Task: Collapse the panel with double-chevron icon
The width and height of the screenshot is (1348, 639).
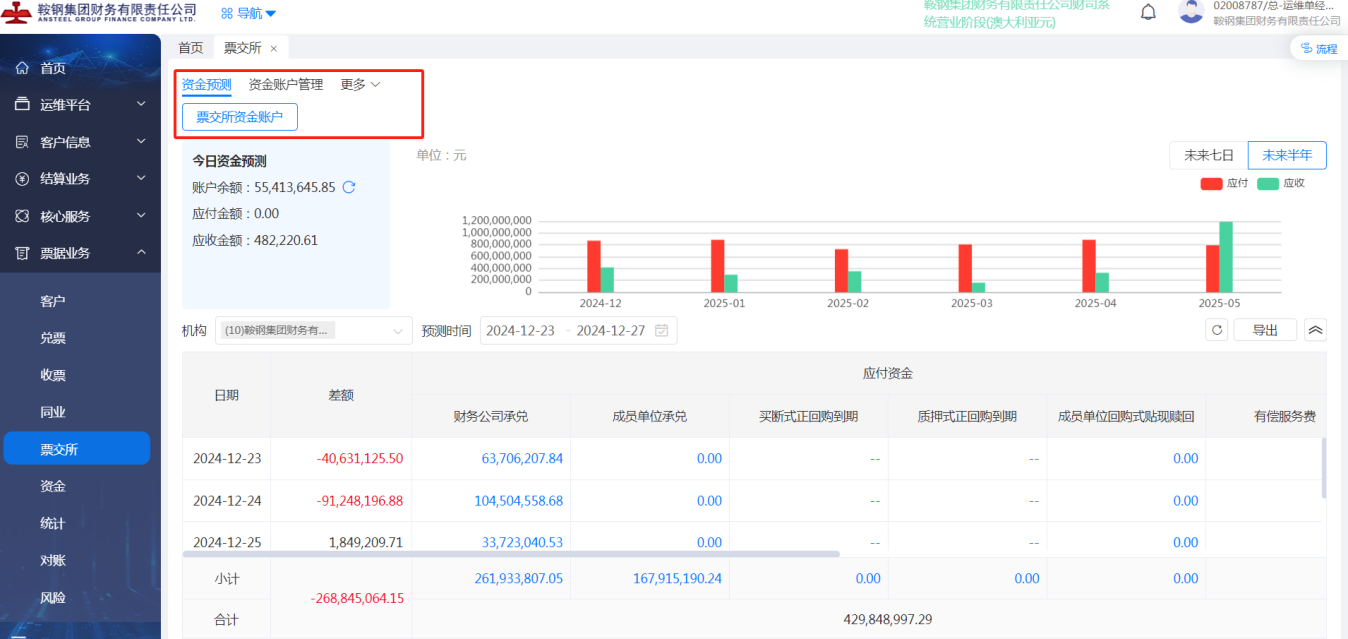Action: tap(1316, 330)
